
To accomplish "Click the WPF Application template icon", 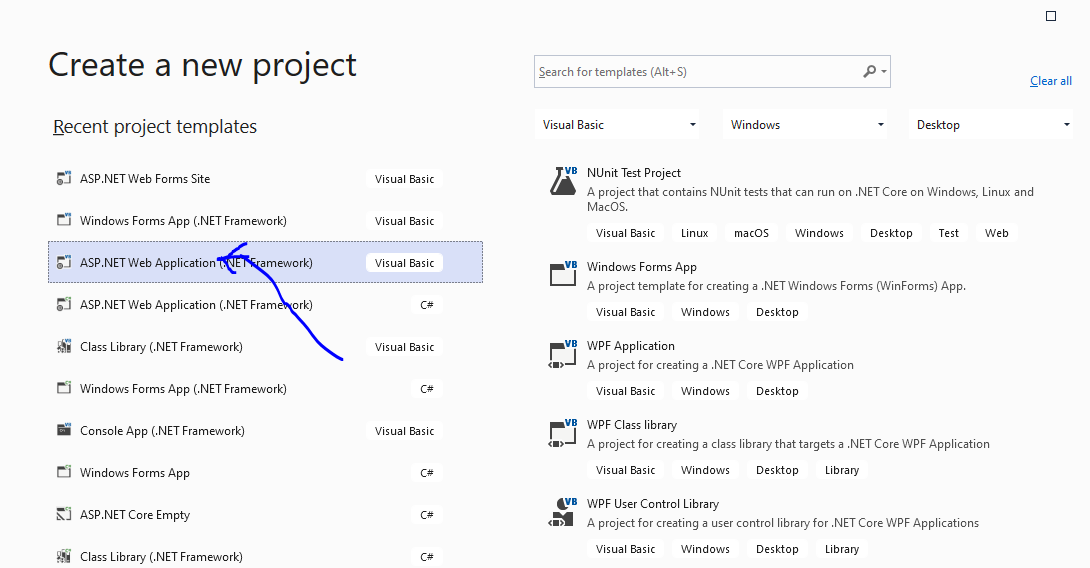I will (x=564, y=353).
